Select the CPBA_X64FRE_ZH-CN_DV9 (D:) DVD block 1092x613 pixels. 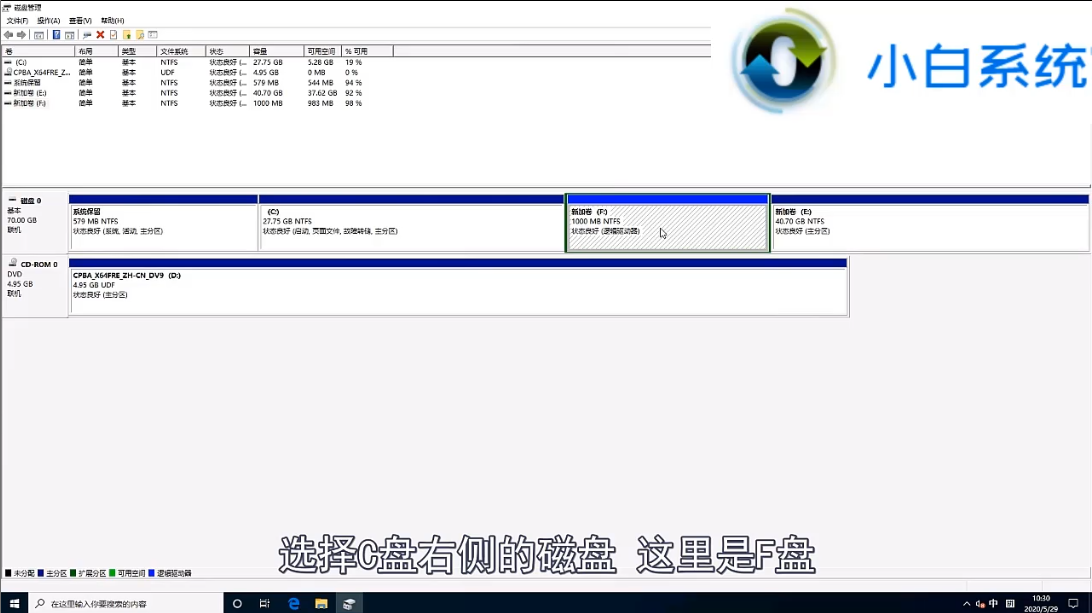coord(458,286)
